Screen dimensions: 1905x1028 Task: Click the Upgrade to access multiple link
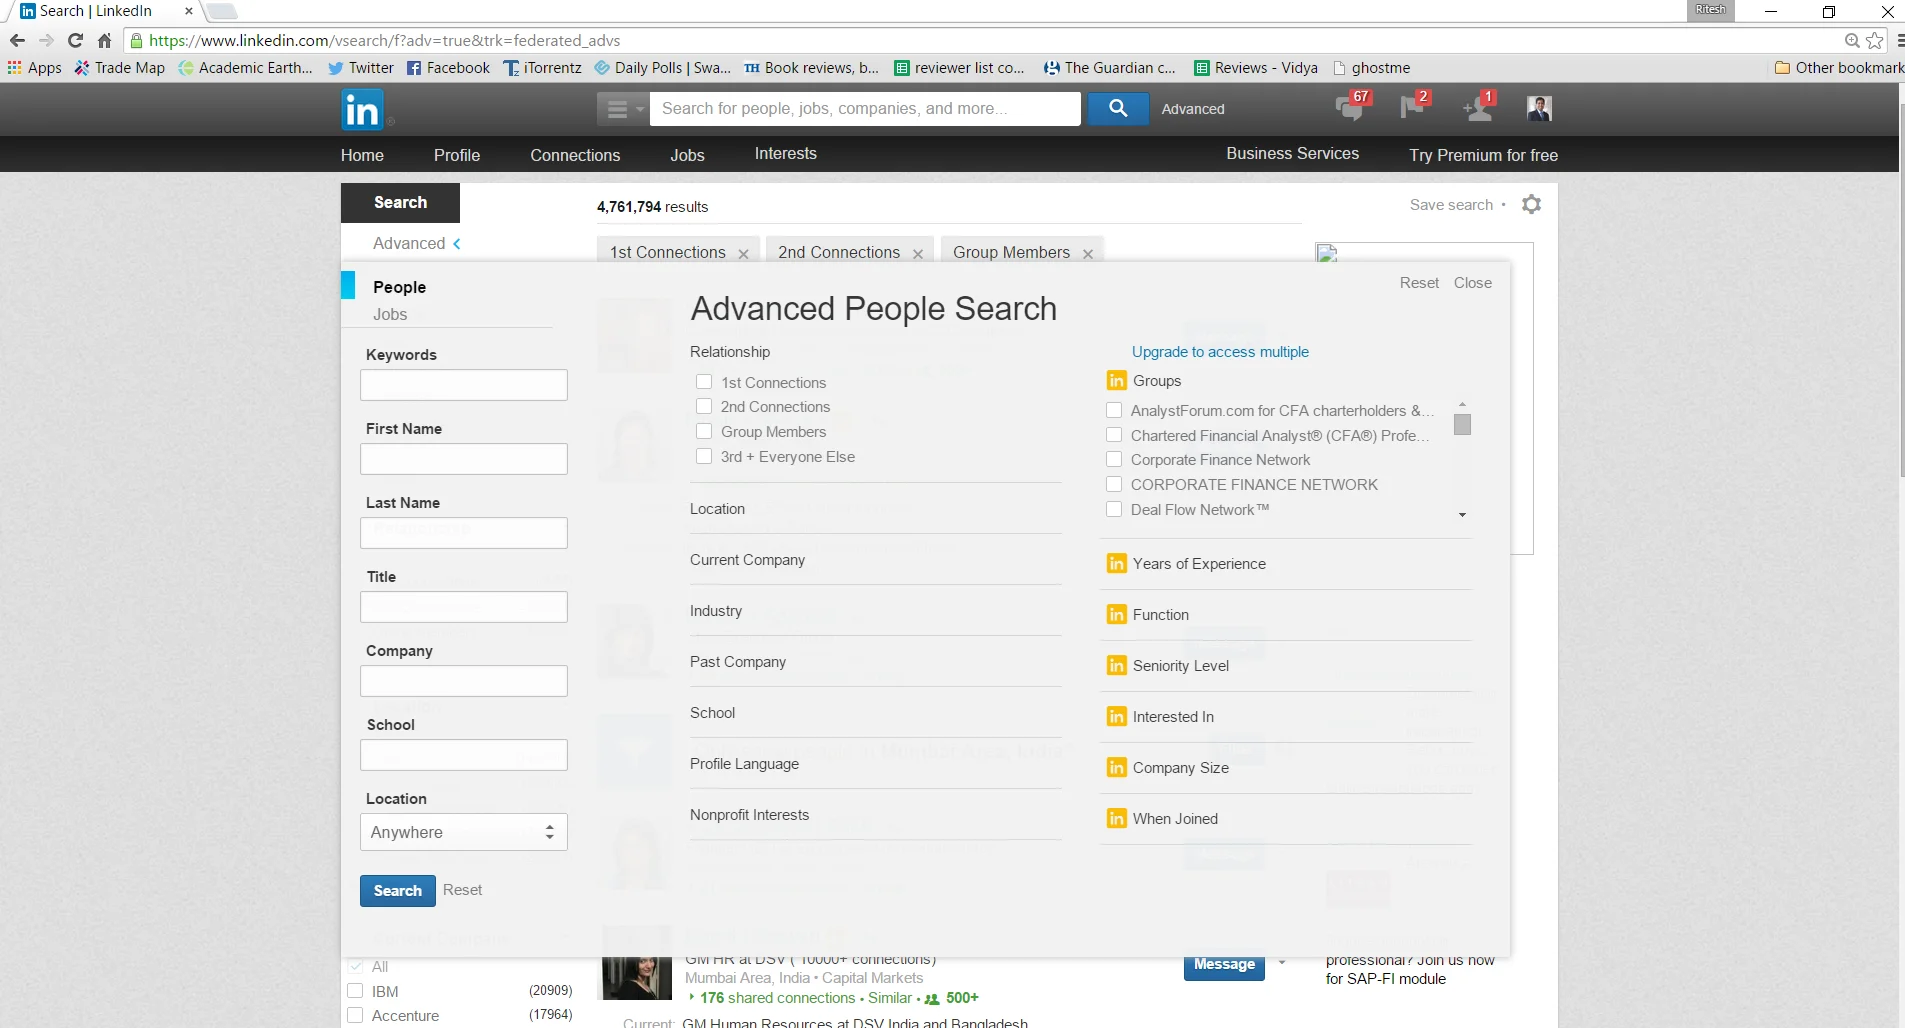[x=1220, y=352]
